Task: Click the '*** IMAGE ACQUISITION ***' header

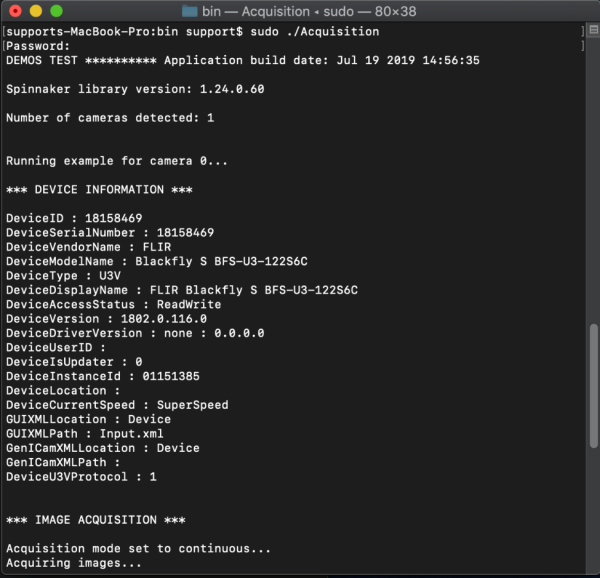Action: (x=96, y=520)
